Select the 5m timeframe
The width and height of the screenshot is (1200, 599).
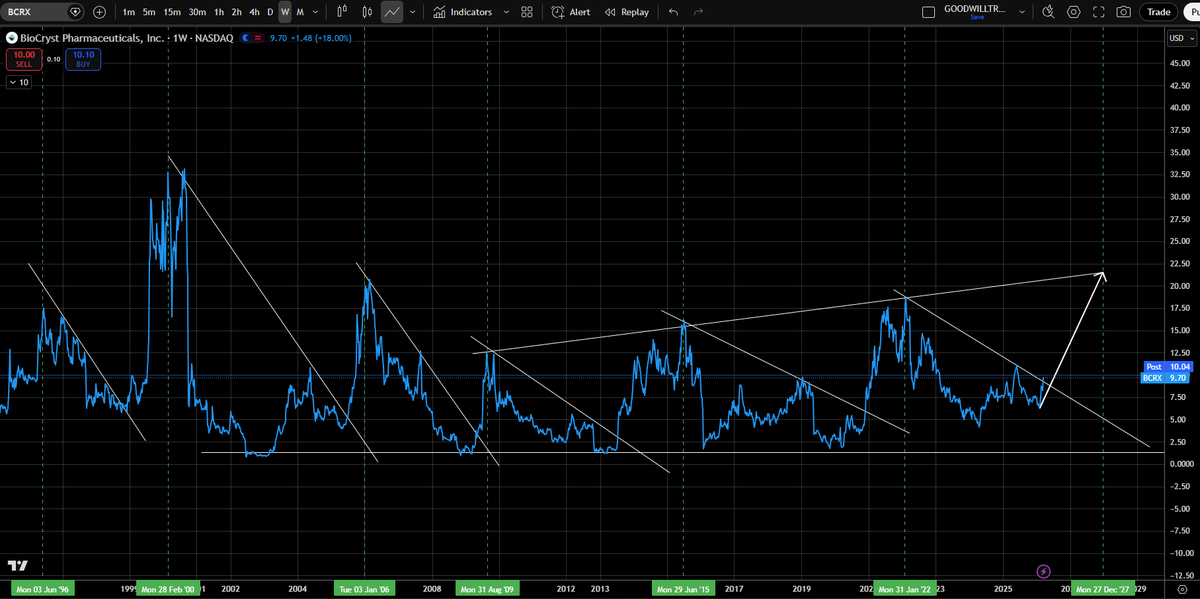[x=149, y=12]
